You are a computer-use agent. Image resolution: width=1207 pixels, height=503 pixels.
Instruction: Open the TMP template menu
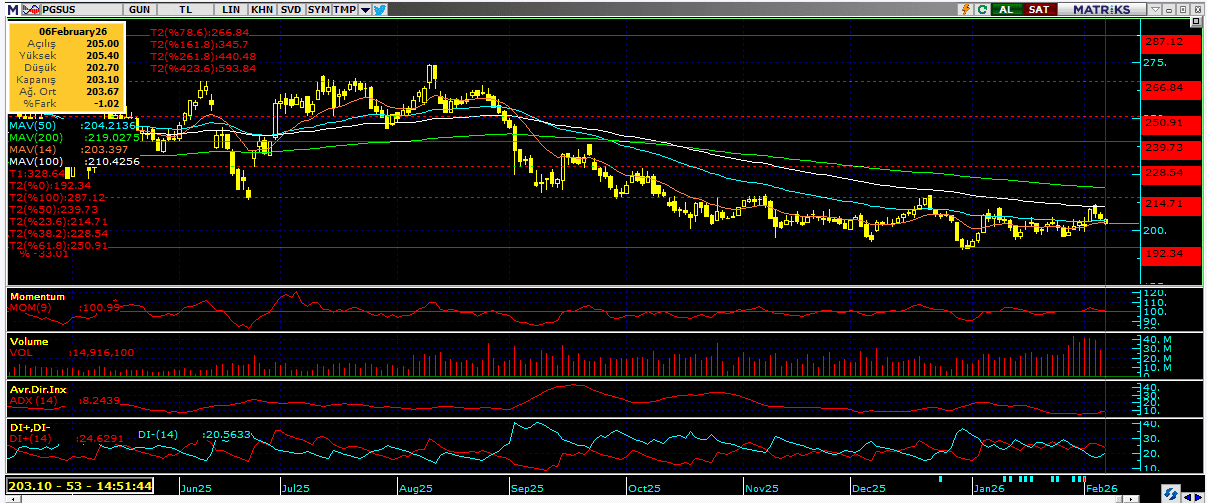[x=344, y=9]
